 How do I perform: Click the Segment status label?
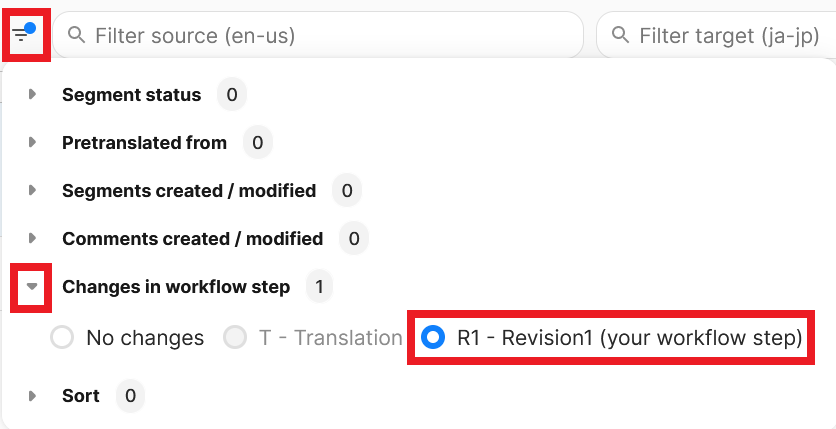coord(131,95)
